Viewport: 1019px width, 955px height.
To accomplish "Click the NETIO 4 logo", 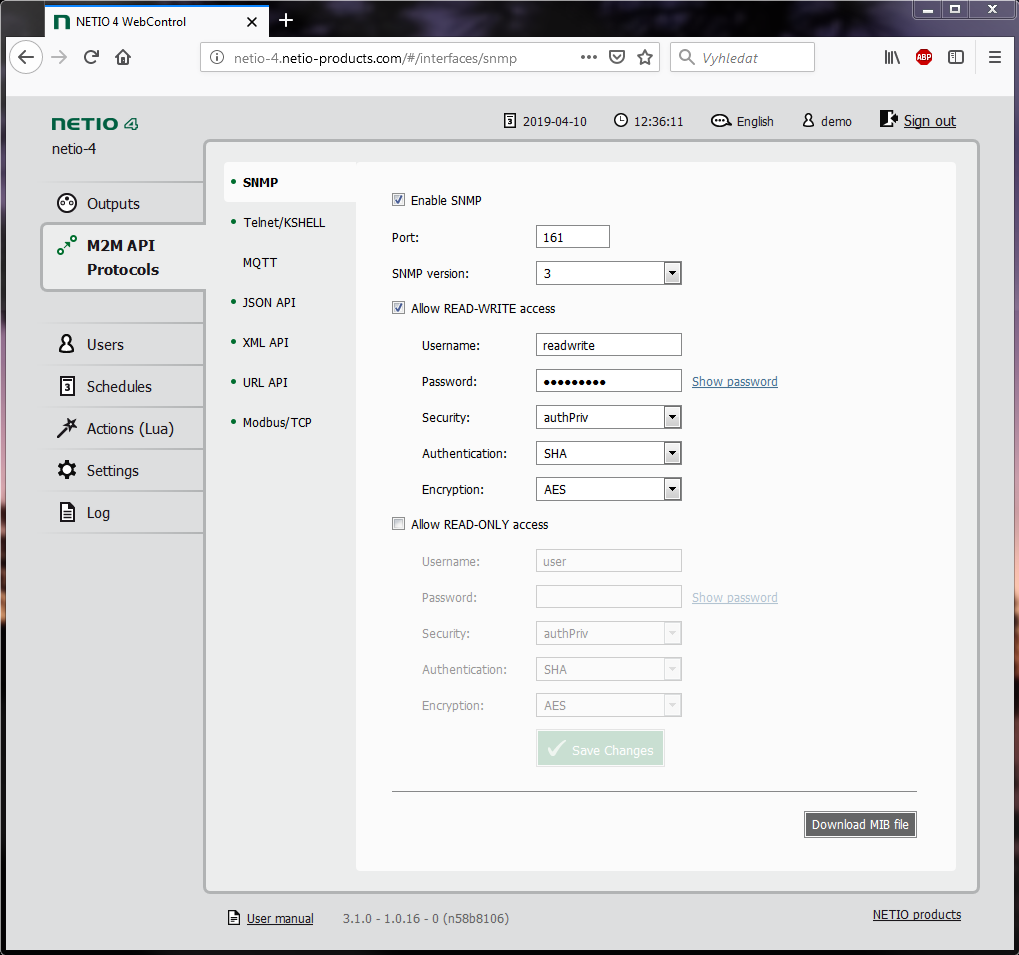I will click(95, 123).
